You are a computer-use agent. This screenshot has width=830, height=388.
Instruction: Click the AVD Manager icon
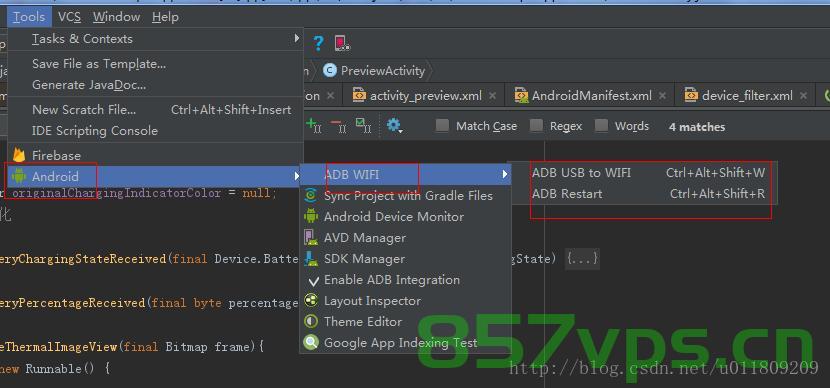[311, 237]
